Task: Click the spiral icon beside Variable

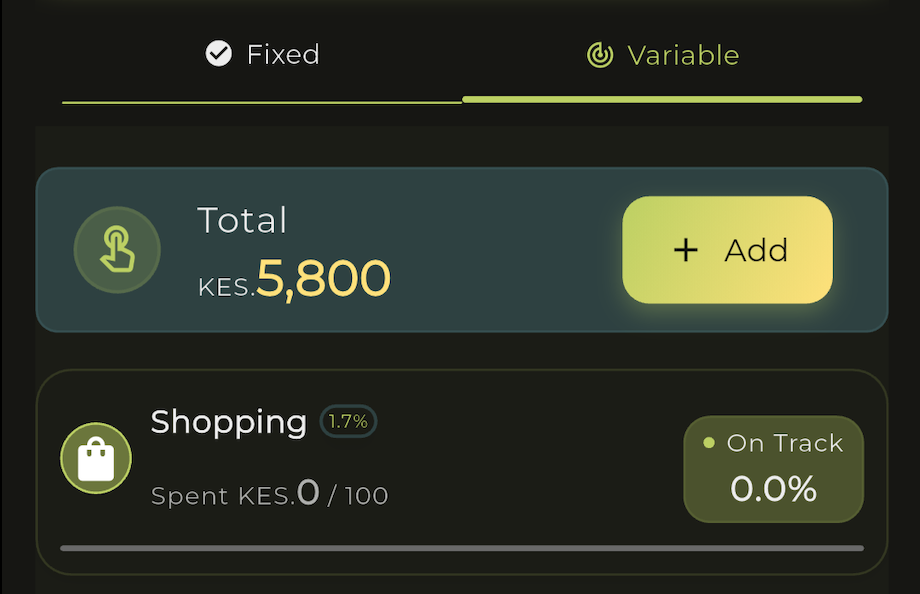Action: tap(600, 55)
